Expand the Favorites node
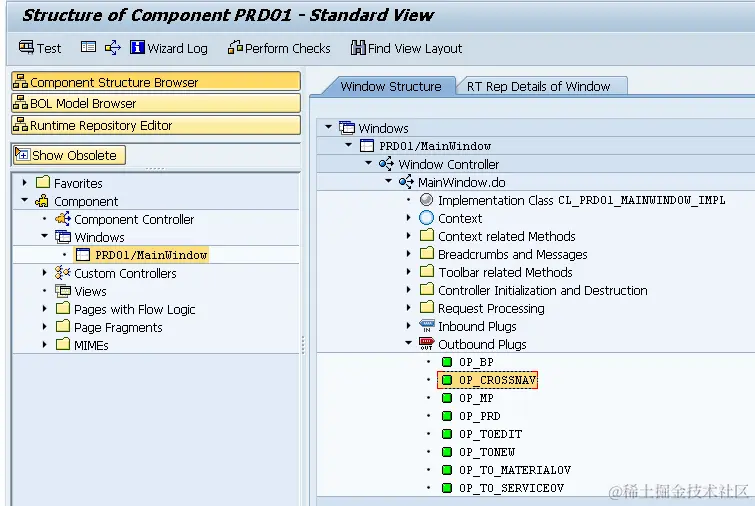This screenshot has height=506, width=755. (25, 182)
